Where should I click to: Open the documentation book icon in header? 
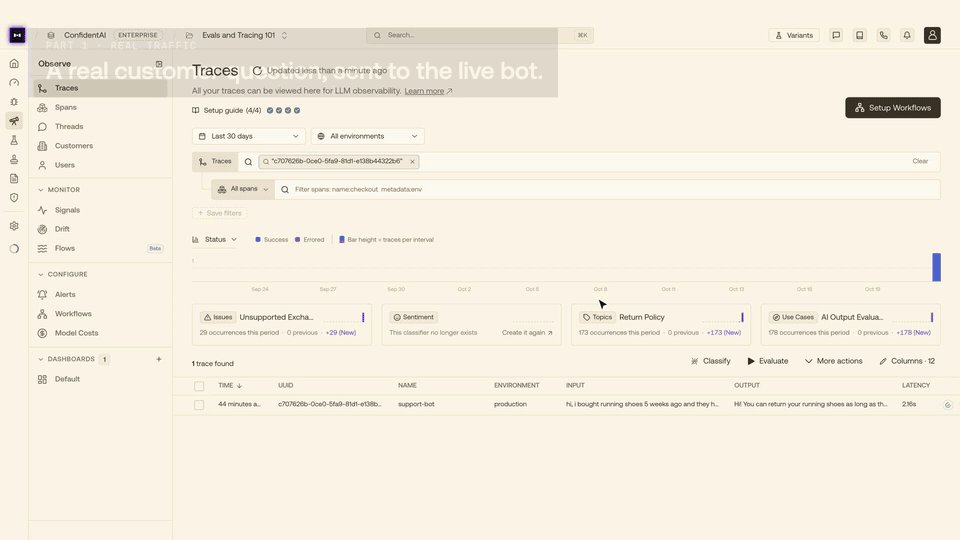(x=860, y=36)
